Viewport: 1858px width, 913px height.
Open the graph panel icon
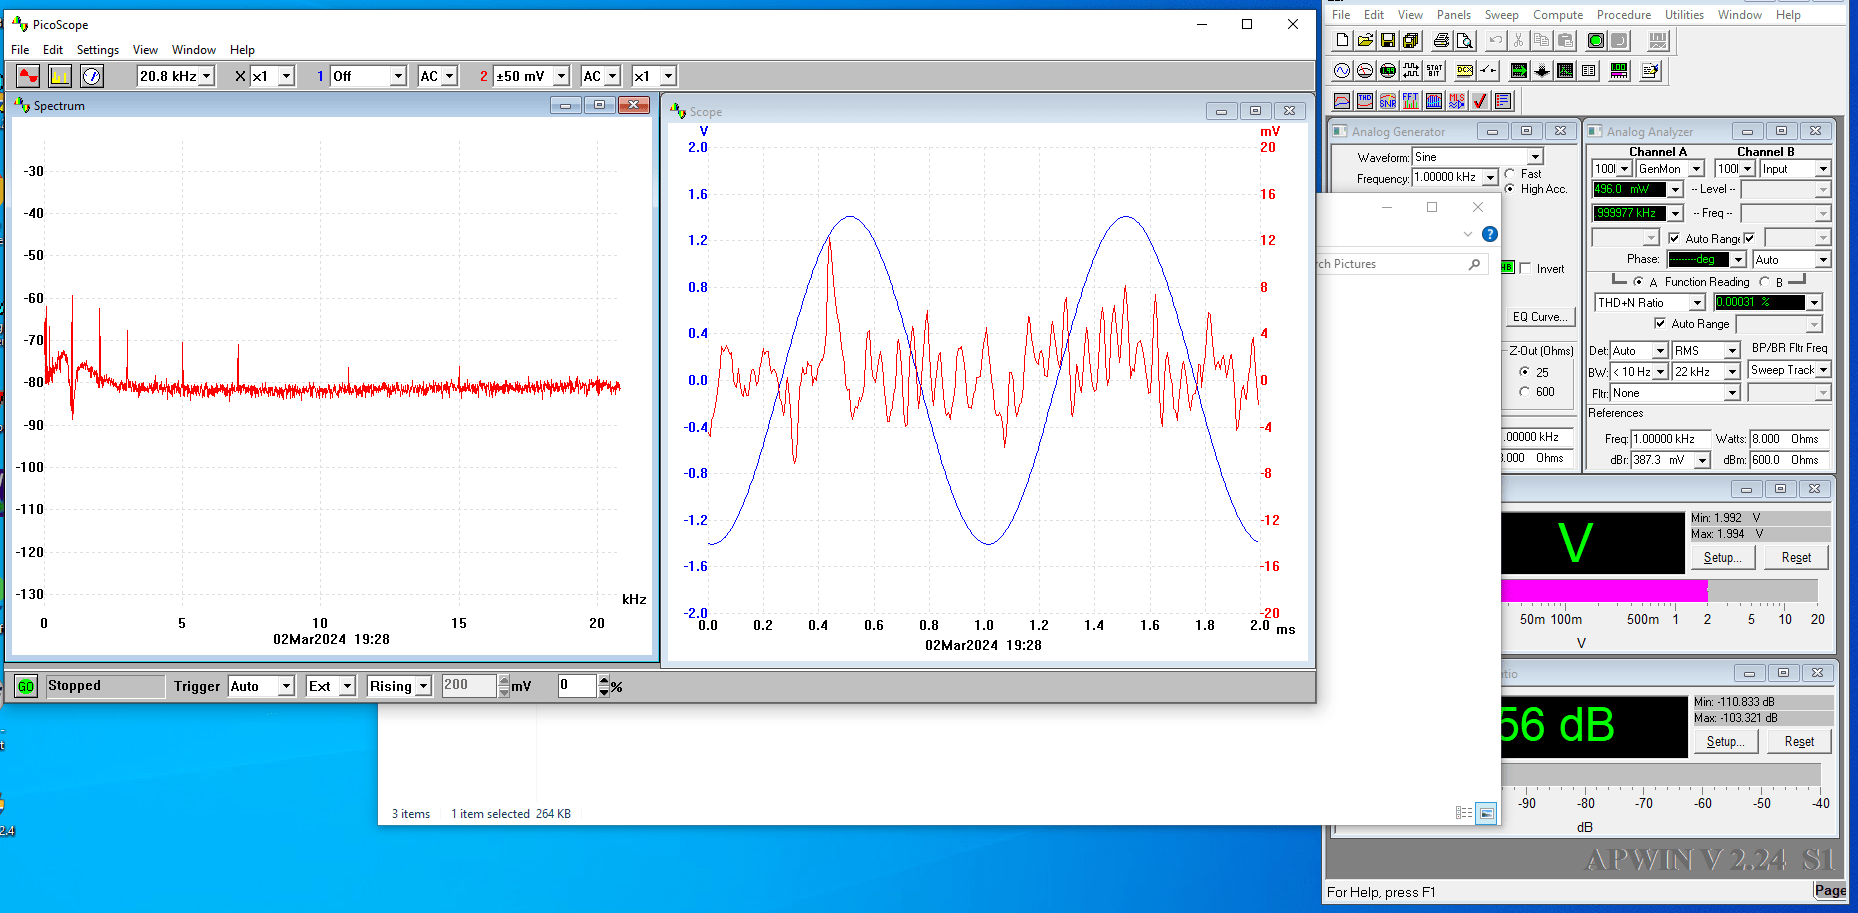1565,70
